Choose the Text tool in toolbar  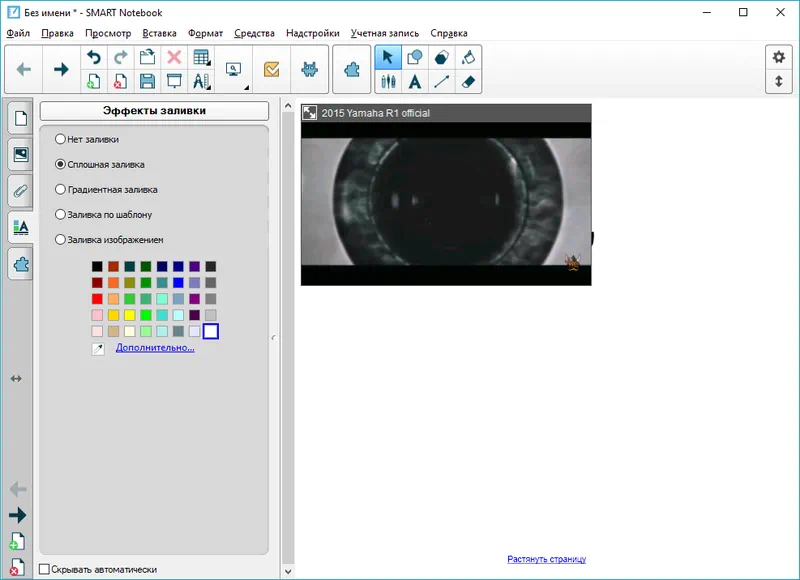[414, 81]
